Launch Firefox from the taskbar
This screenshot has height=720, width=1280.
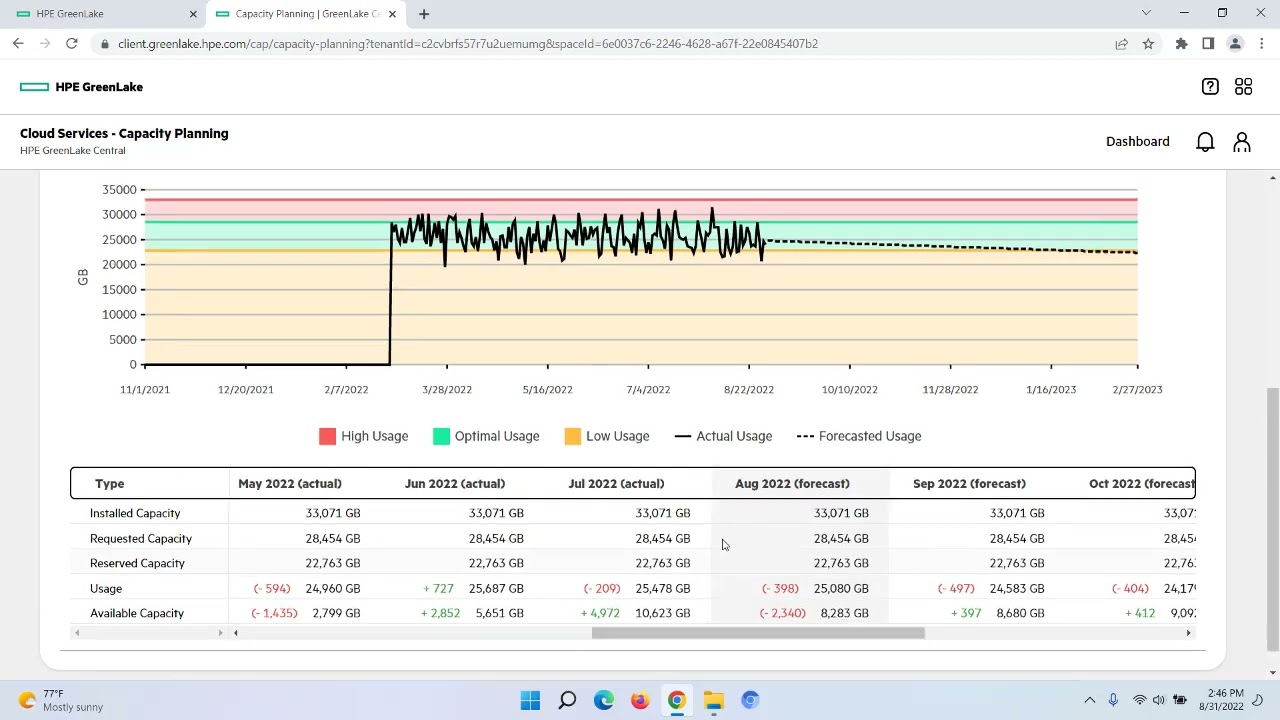tap(640, 700)
